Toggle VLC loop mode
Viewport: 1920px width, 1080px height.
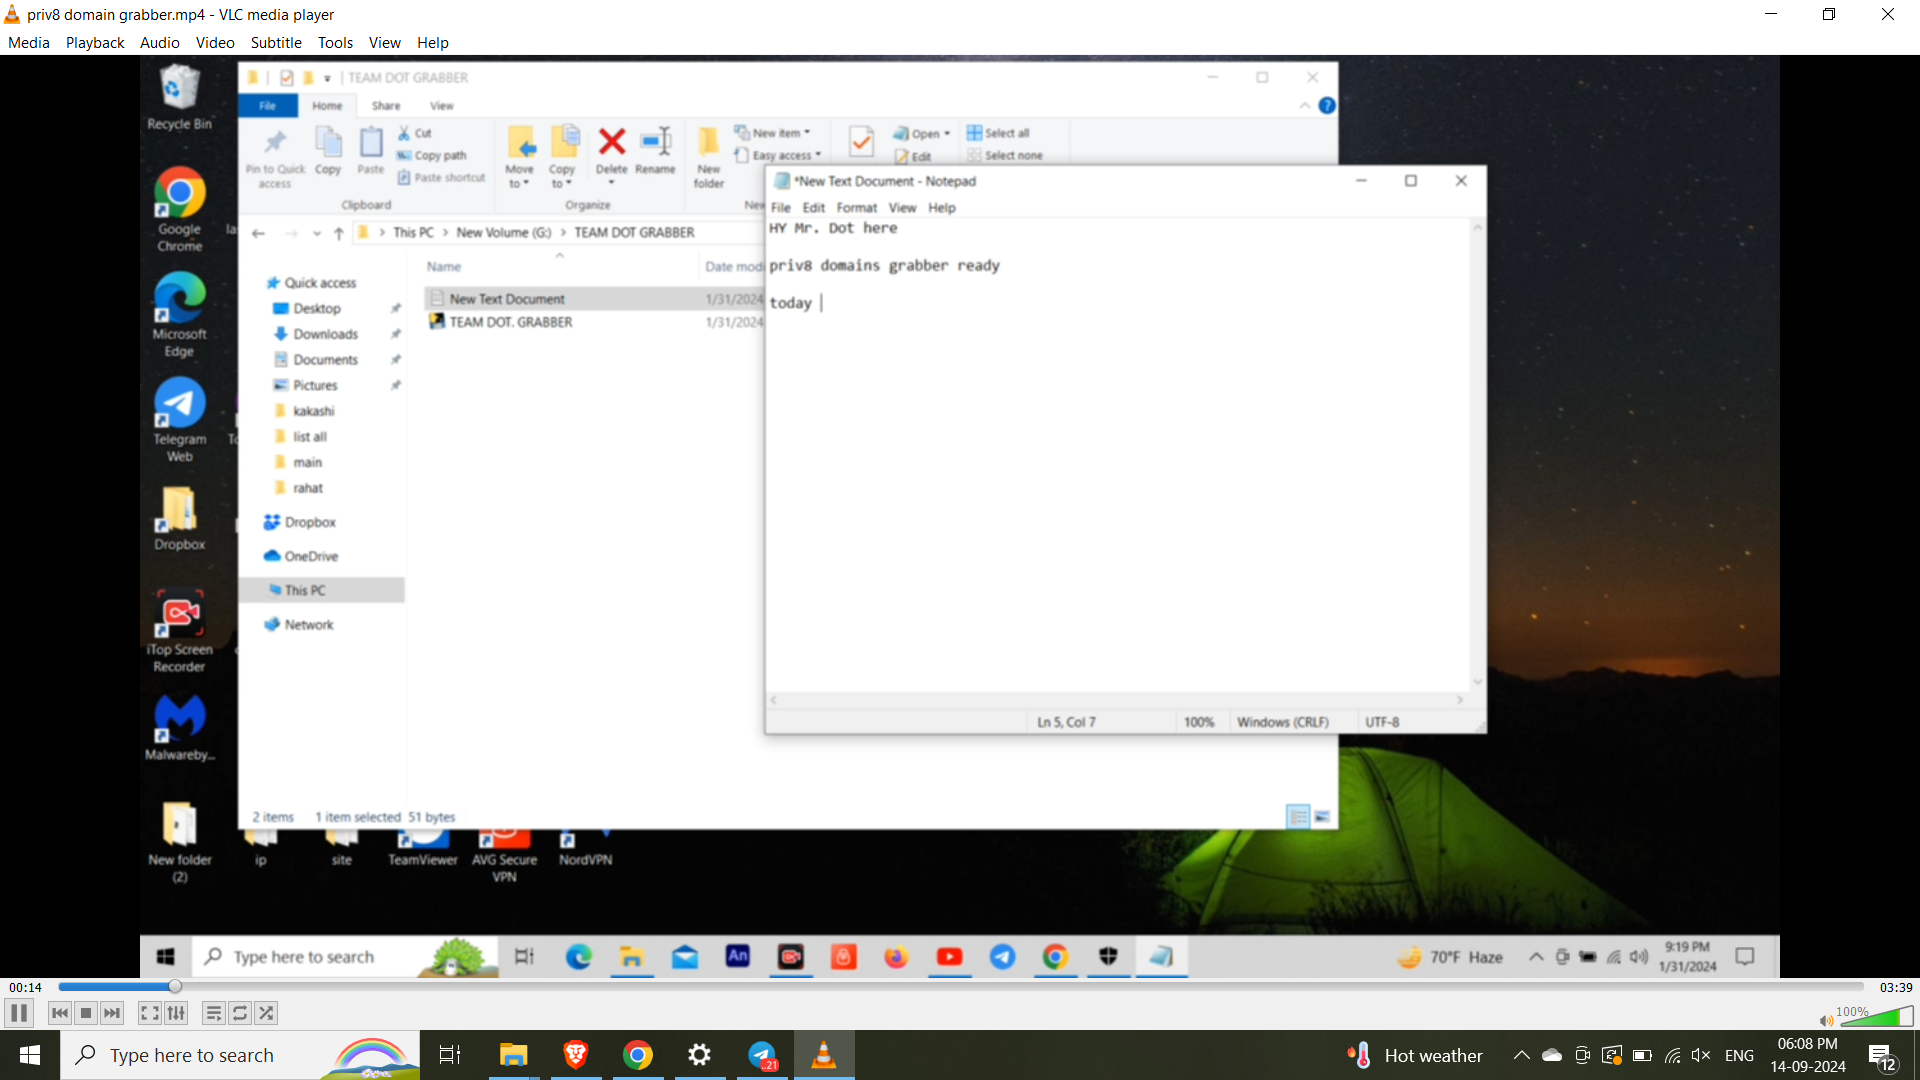240,1013
